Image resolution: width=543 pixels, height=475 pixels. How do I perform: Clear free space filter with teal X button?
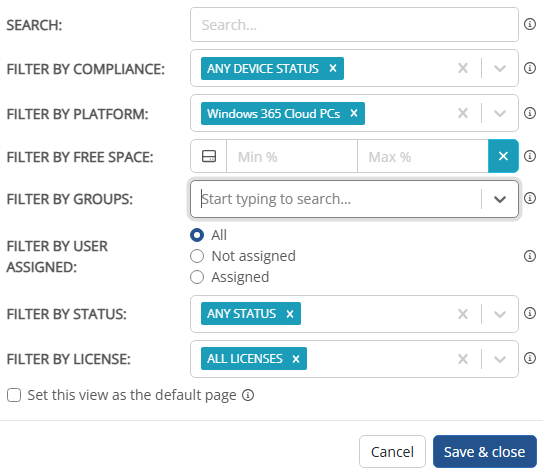pyautogui.click(x=503, y=156)
